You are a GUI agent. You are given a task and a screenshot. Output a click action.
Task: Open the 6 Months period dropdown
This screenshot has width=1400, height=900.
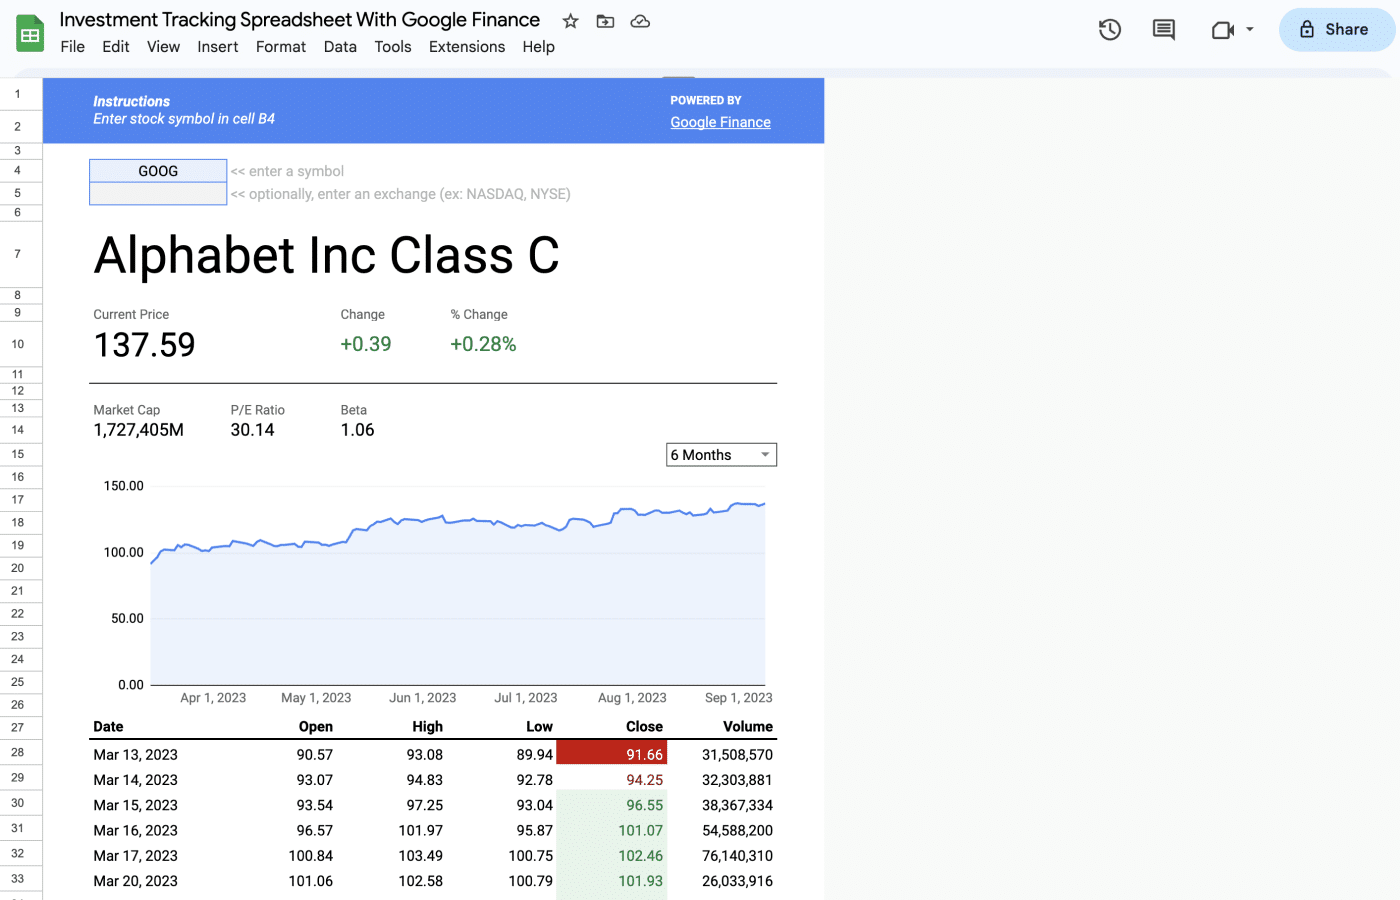tap(721, 455)
